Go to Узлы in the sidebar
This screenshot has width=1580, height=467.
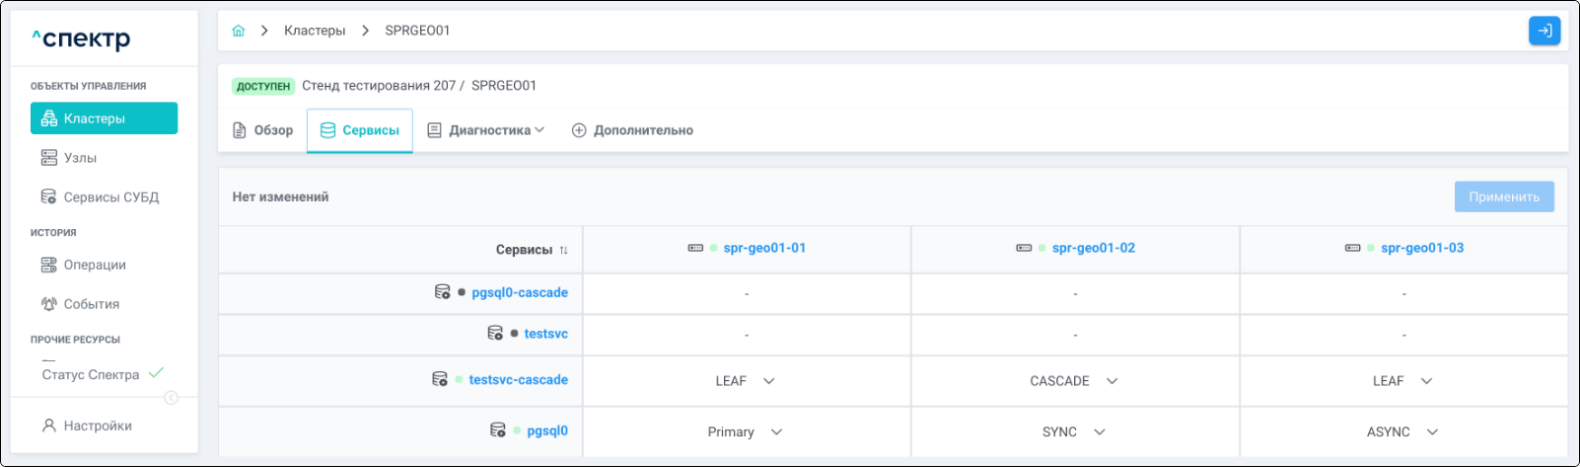click(x=80, y=158)
